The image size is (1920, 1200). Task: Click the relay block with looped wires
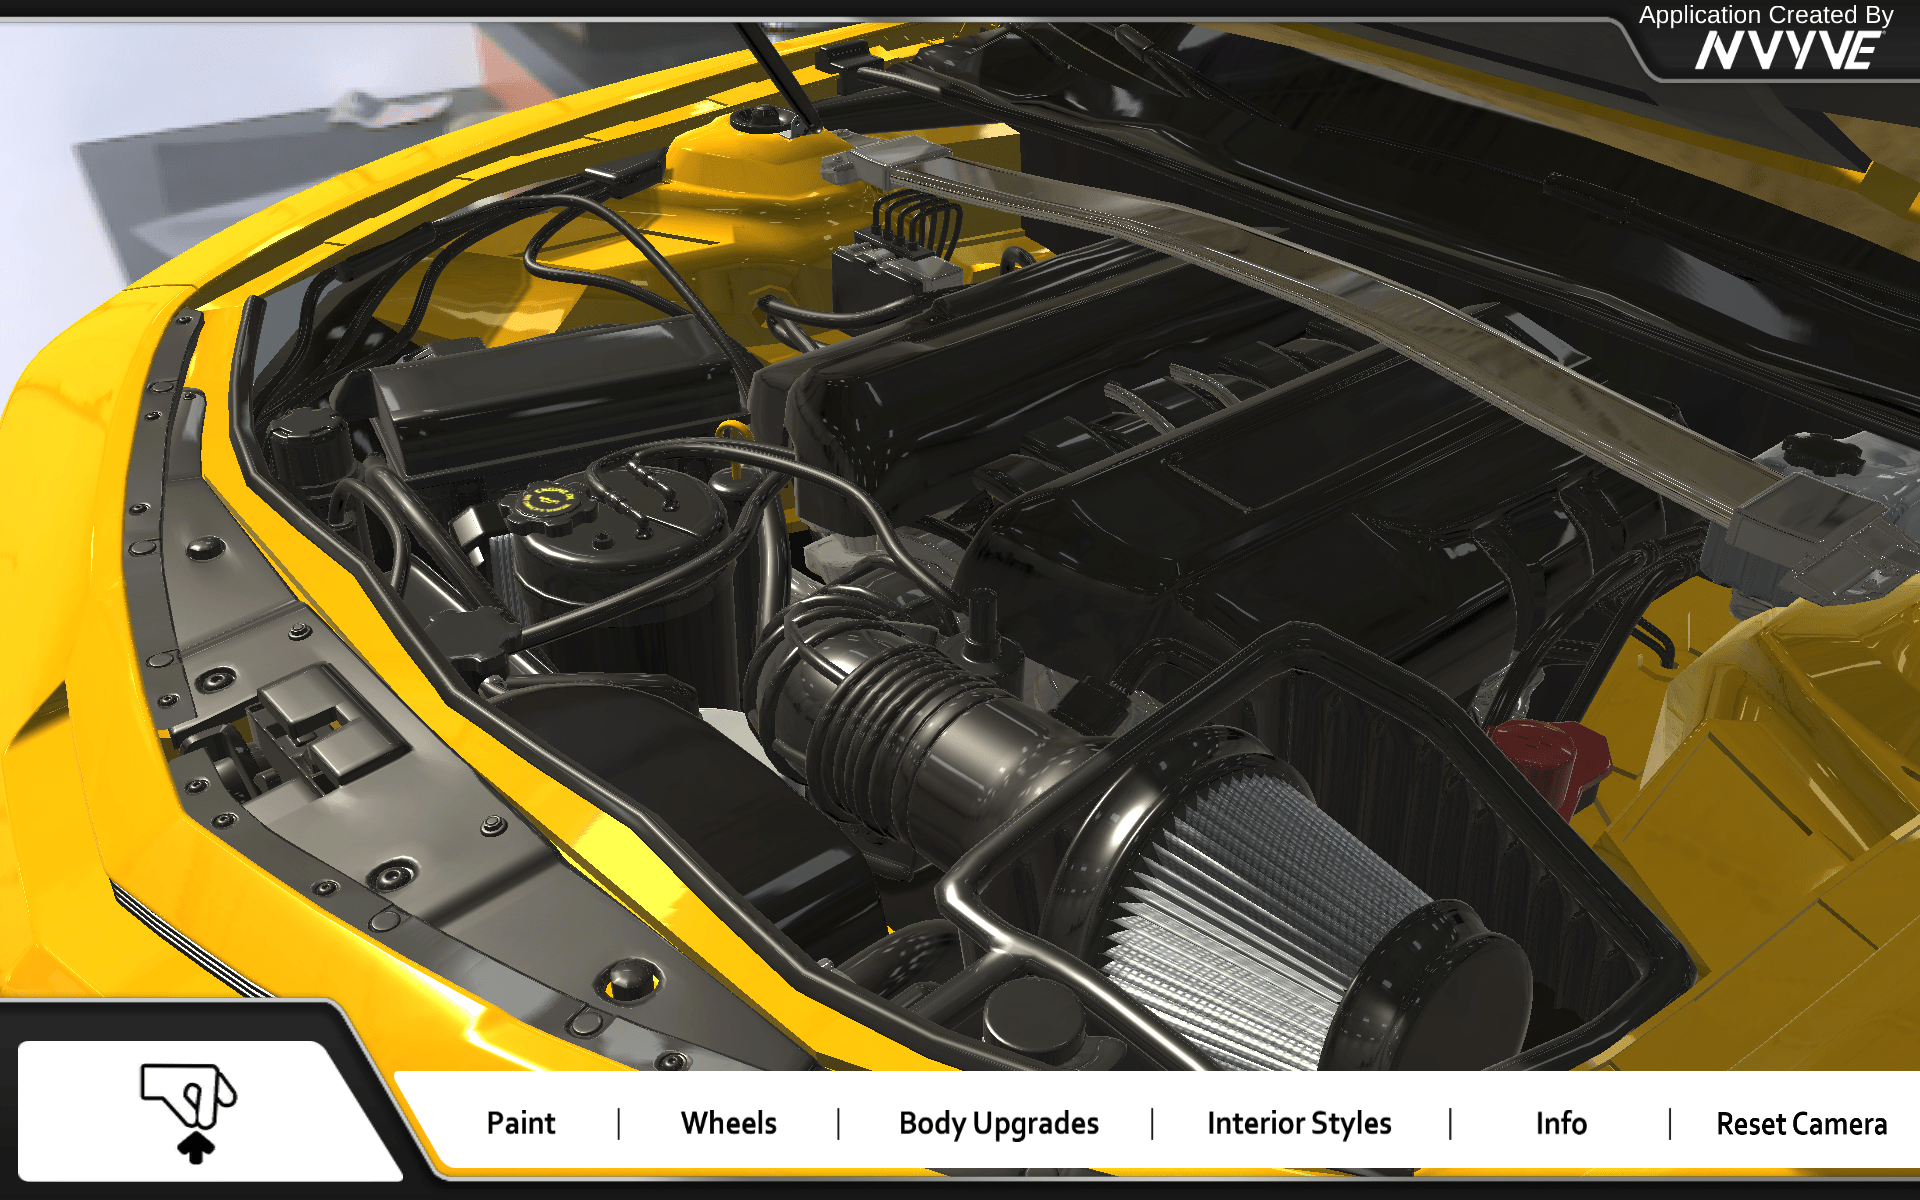point(895,250)
